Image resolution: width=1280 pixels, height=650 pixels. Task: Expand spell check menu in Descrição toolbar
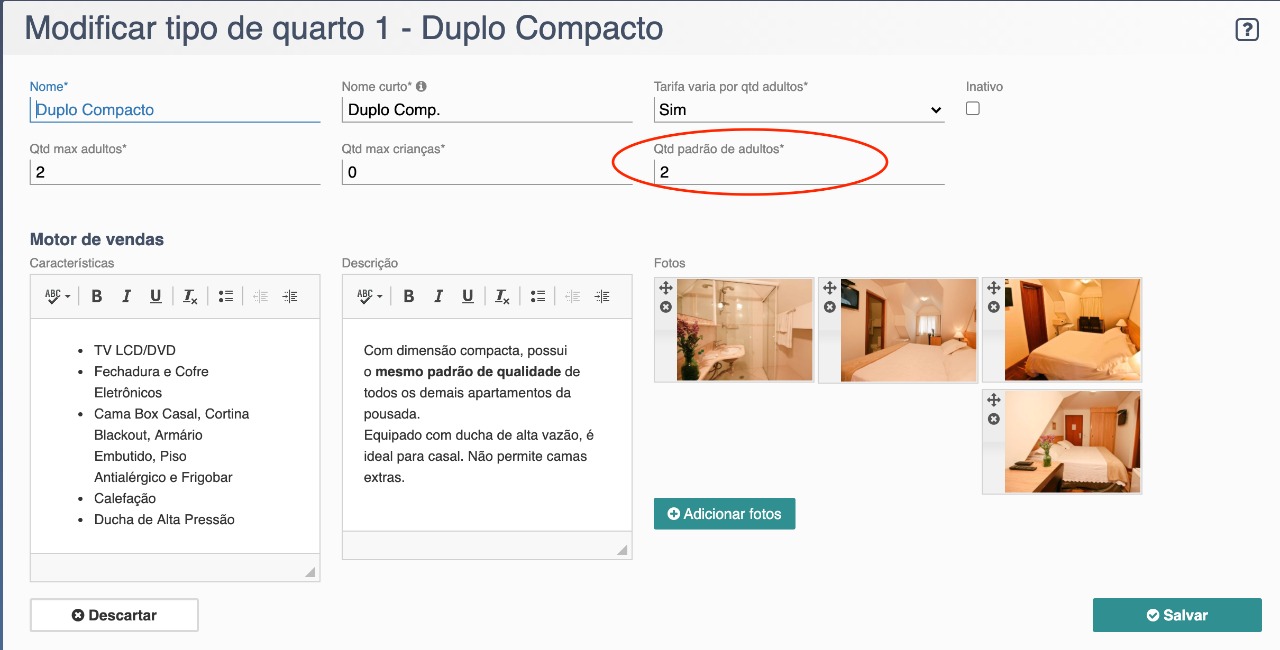[x=369, y=296]
